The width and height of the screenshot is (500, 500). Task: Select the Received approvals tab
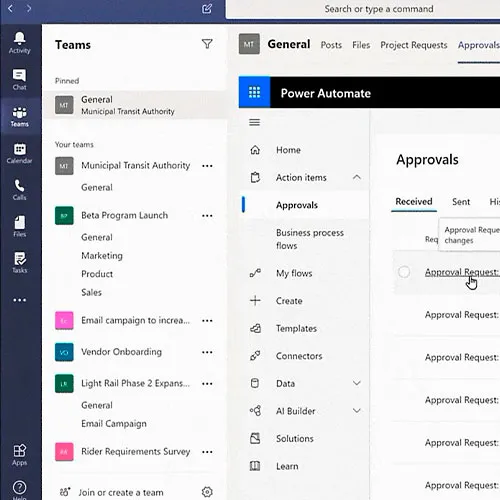(414, 201)
